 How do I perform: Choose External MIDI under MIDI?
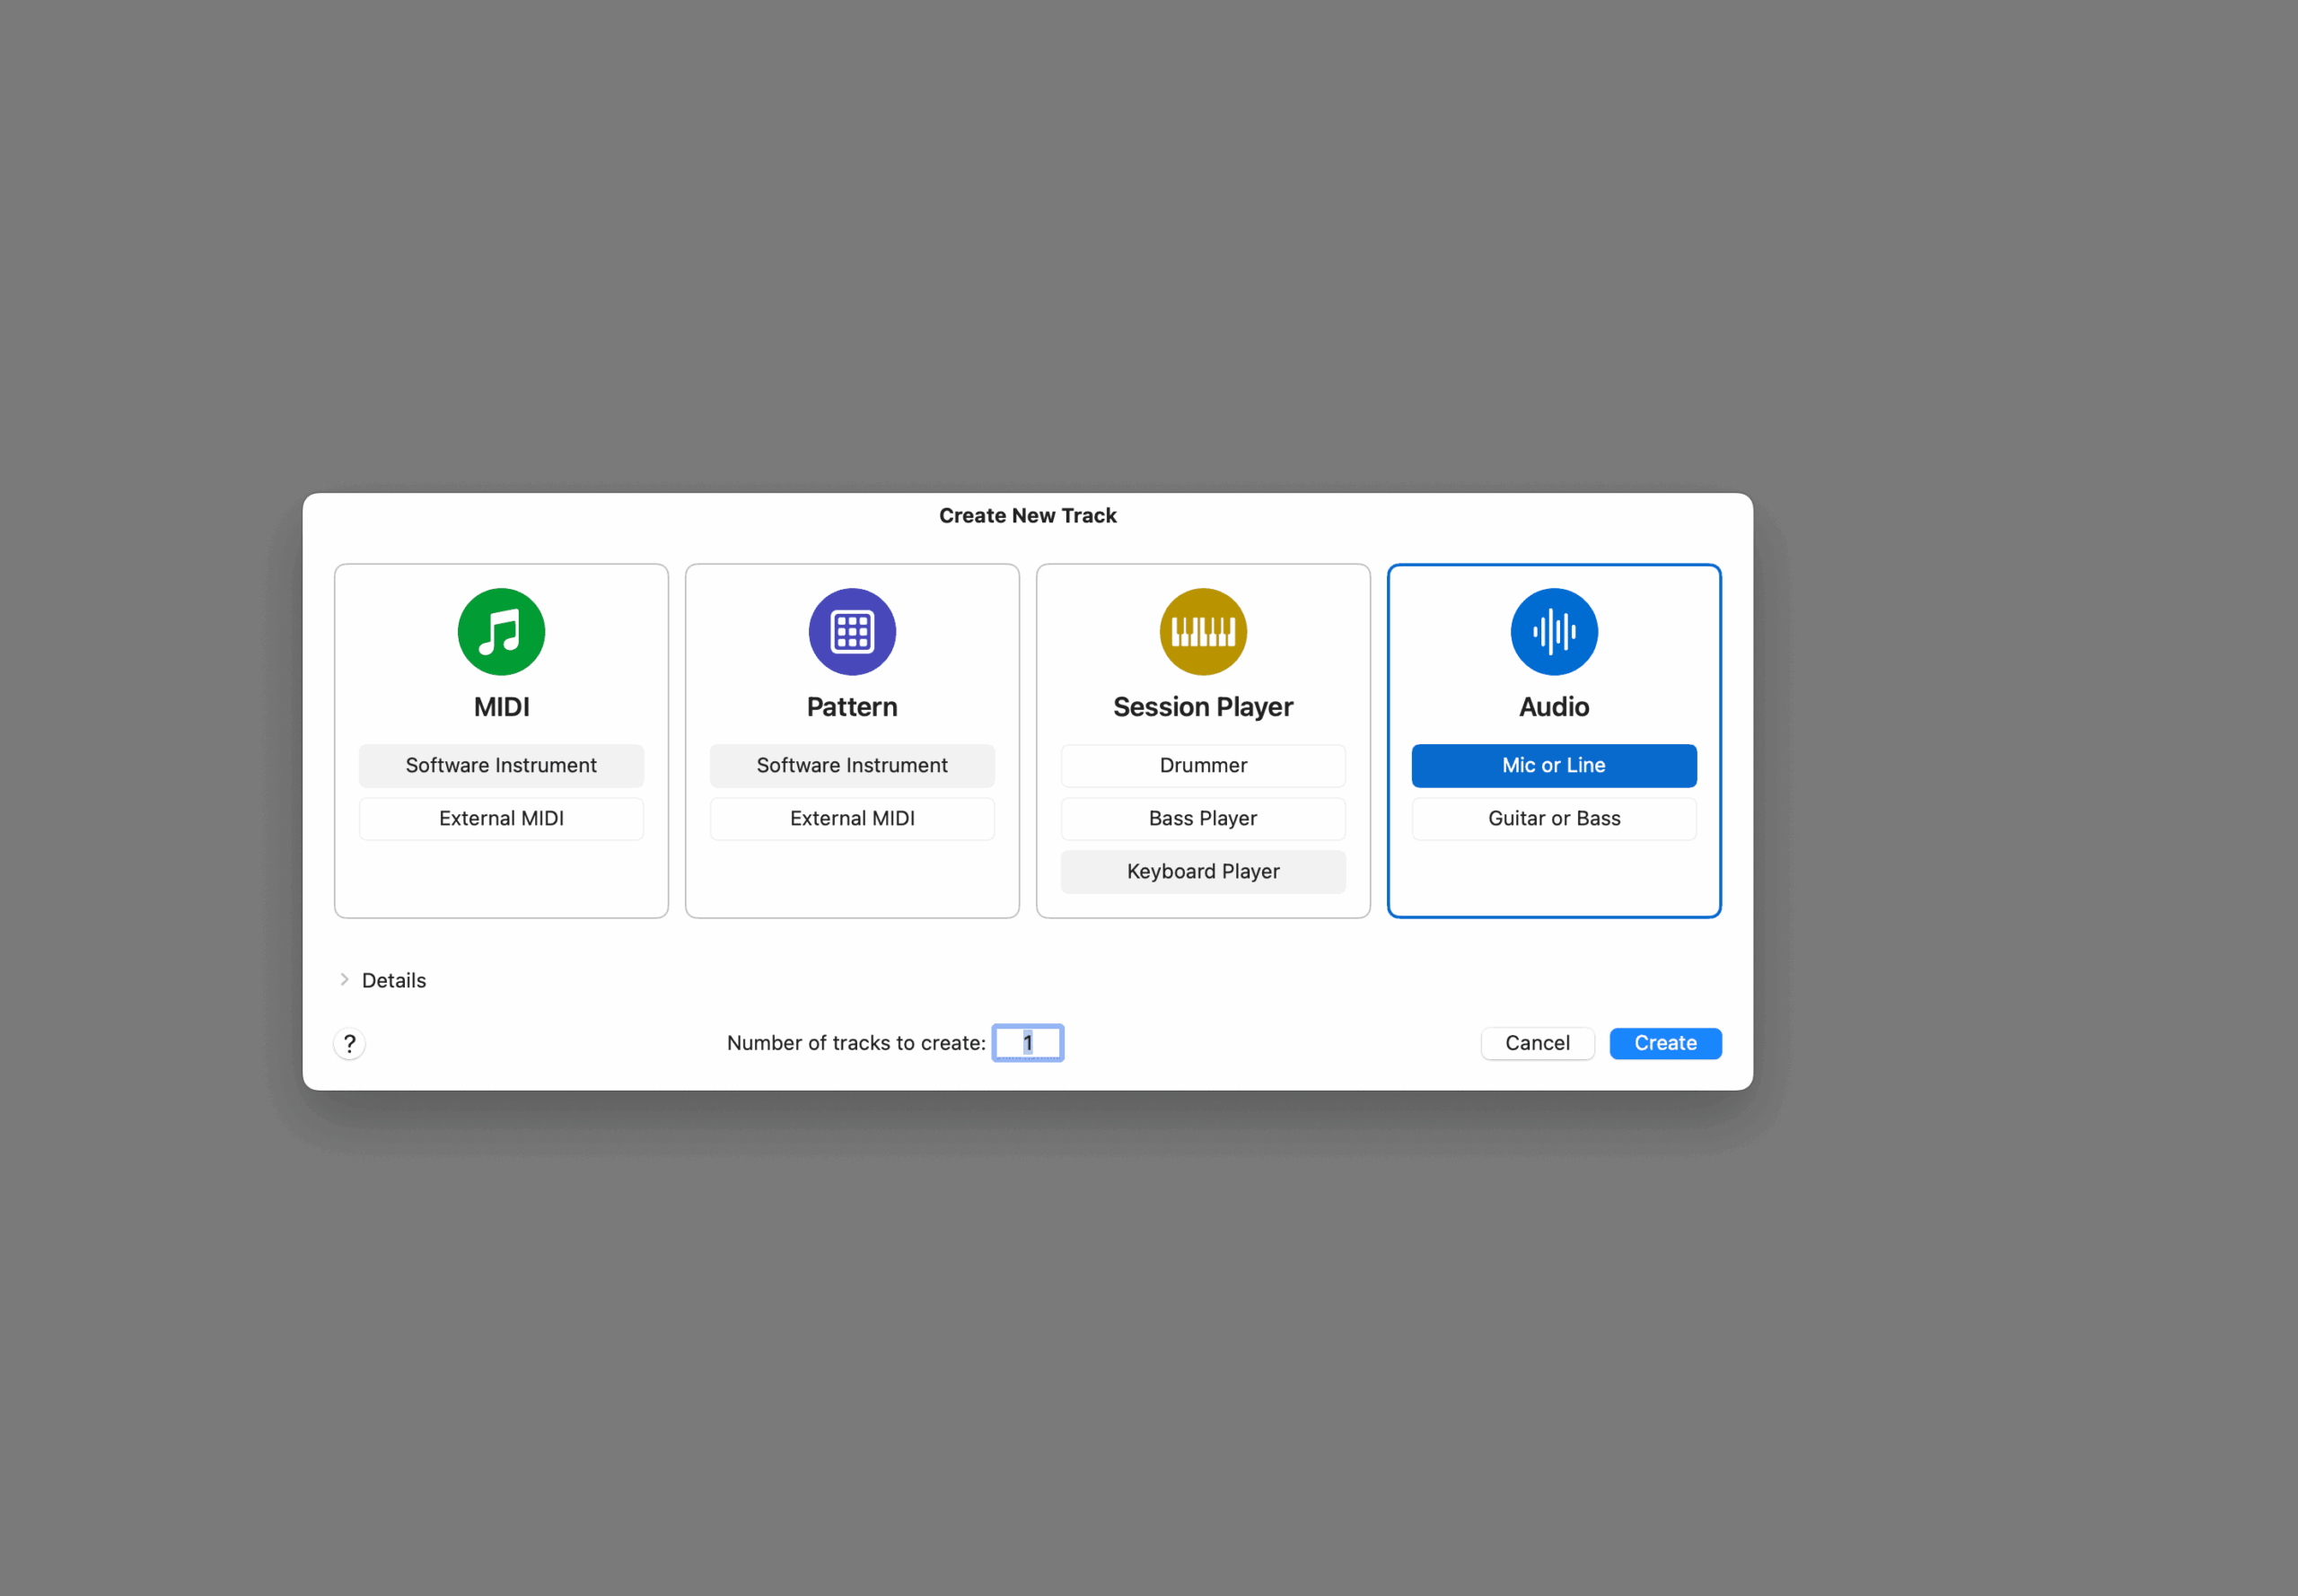point(501,818)
